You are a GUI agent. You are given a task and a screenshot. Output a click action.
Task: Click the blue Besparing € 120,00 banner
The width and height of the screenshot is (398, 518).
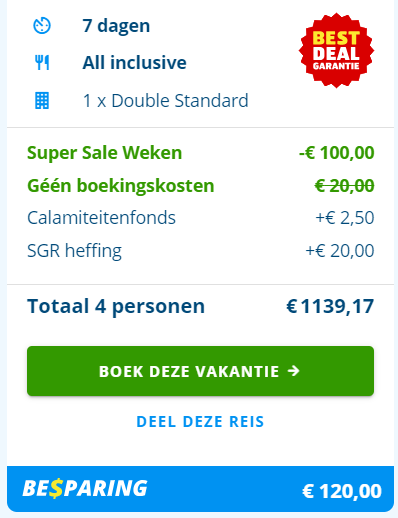pyautogui.click(x=200, y=489)
